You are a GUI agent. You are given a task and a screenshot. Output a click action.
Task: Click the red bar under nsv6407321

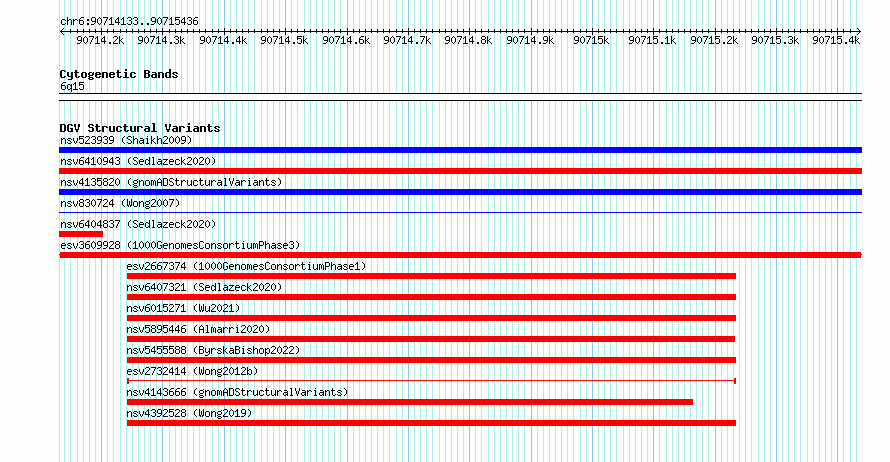431,297
